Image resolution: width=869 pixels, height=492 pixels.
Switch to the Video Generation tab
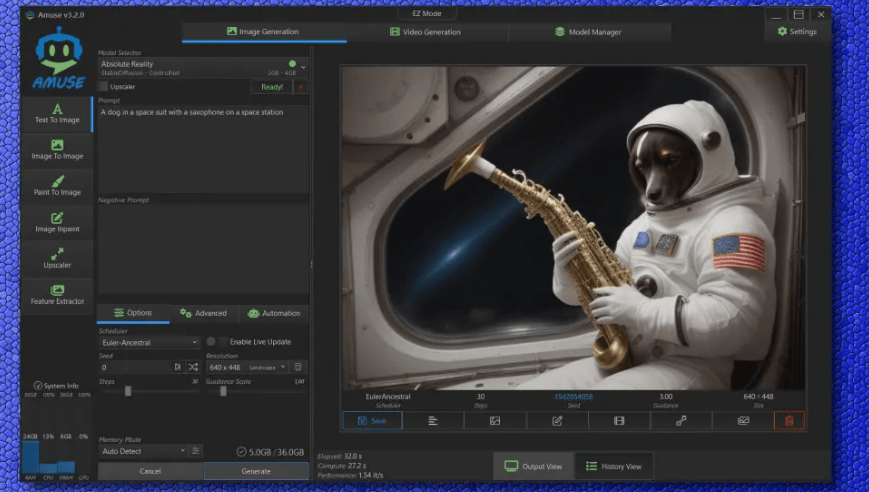426,32
